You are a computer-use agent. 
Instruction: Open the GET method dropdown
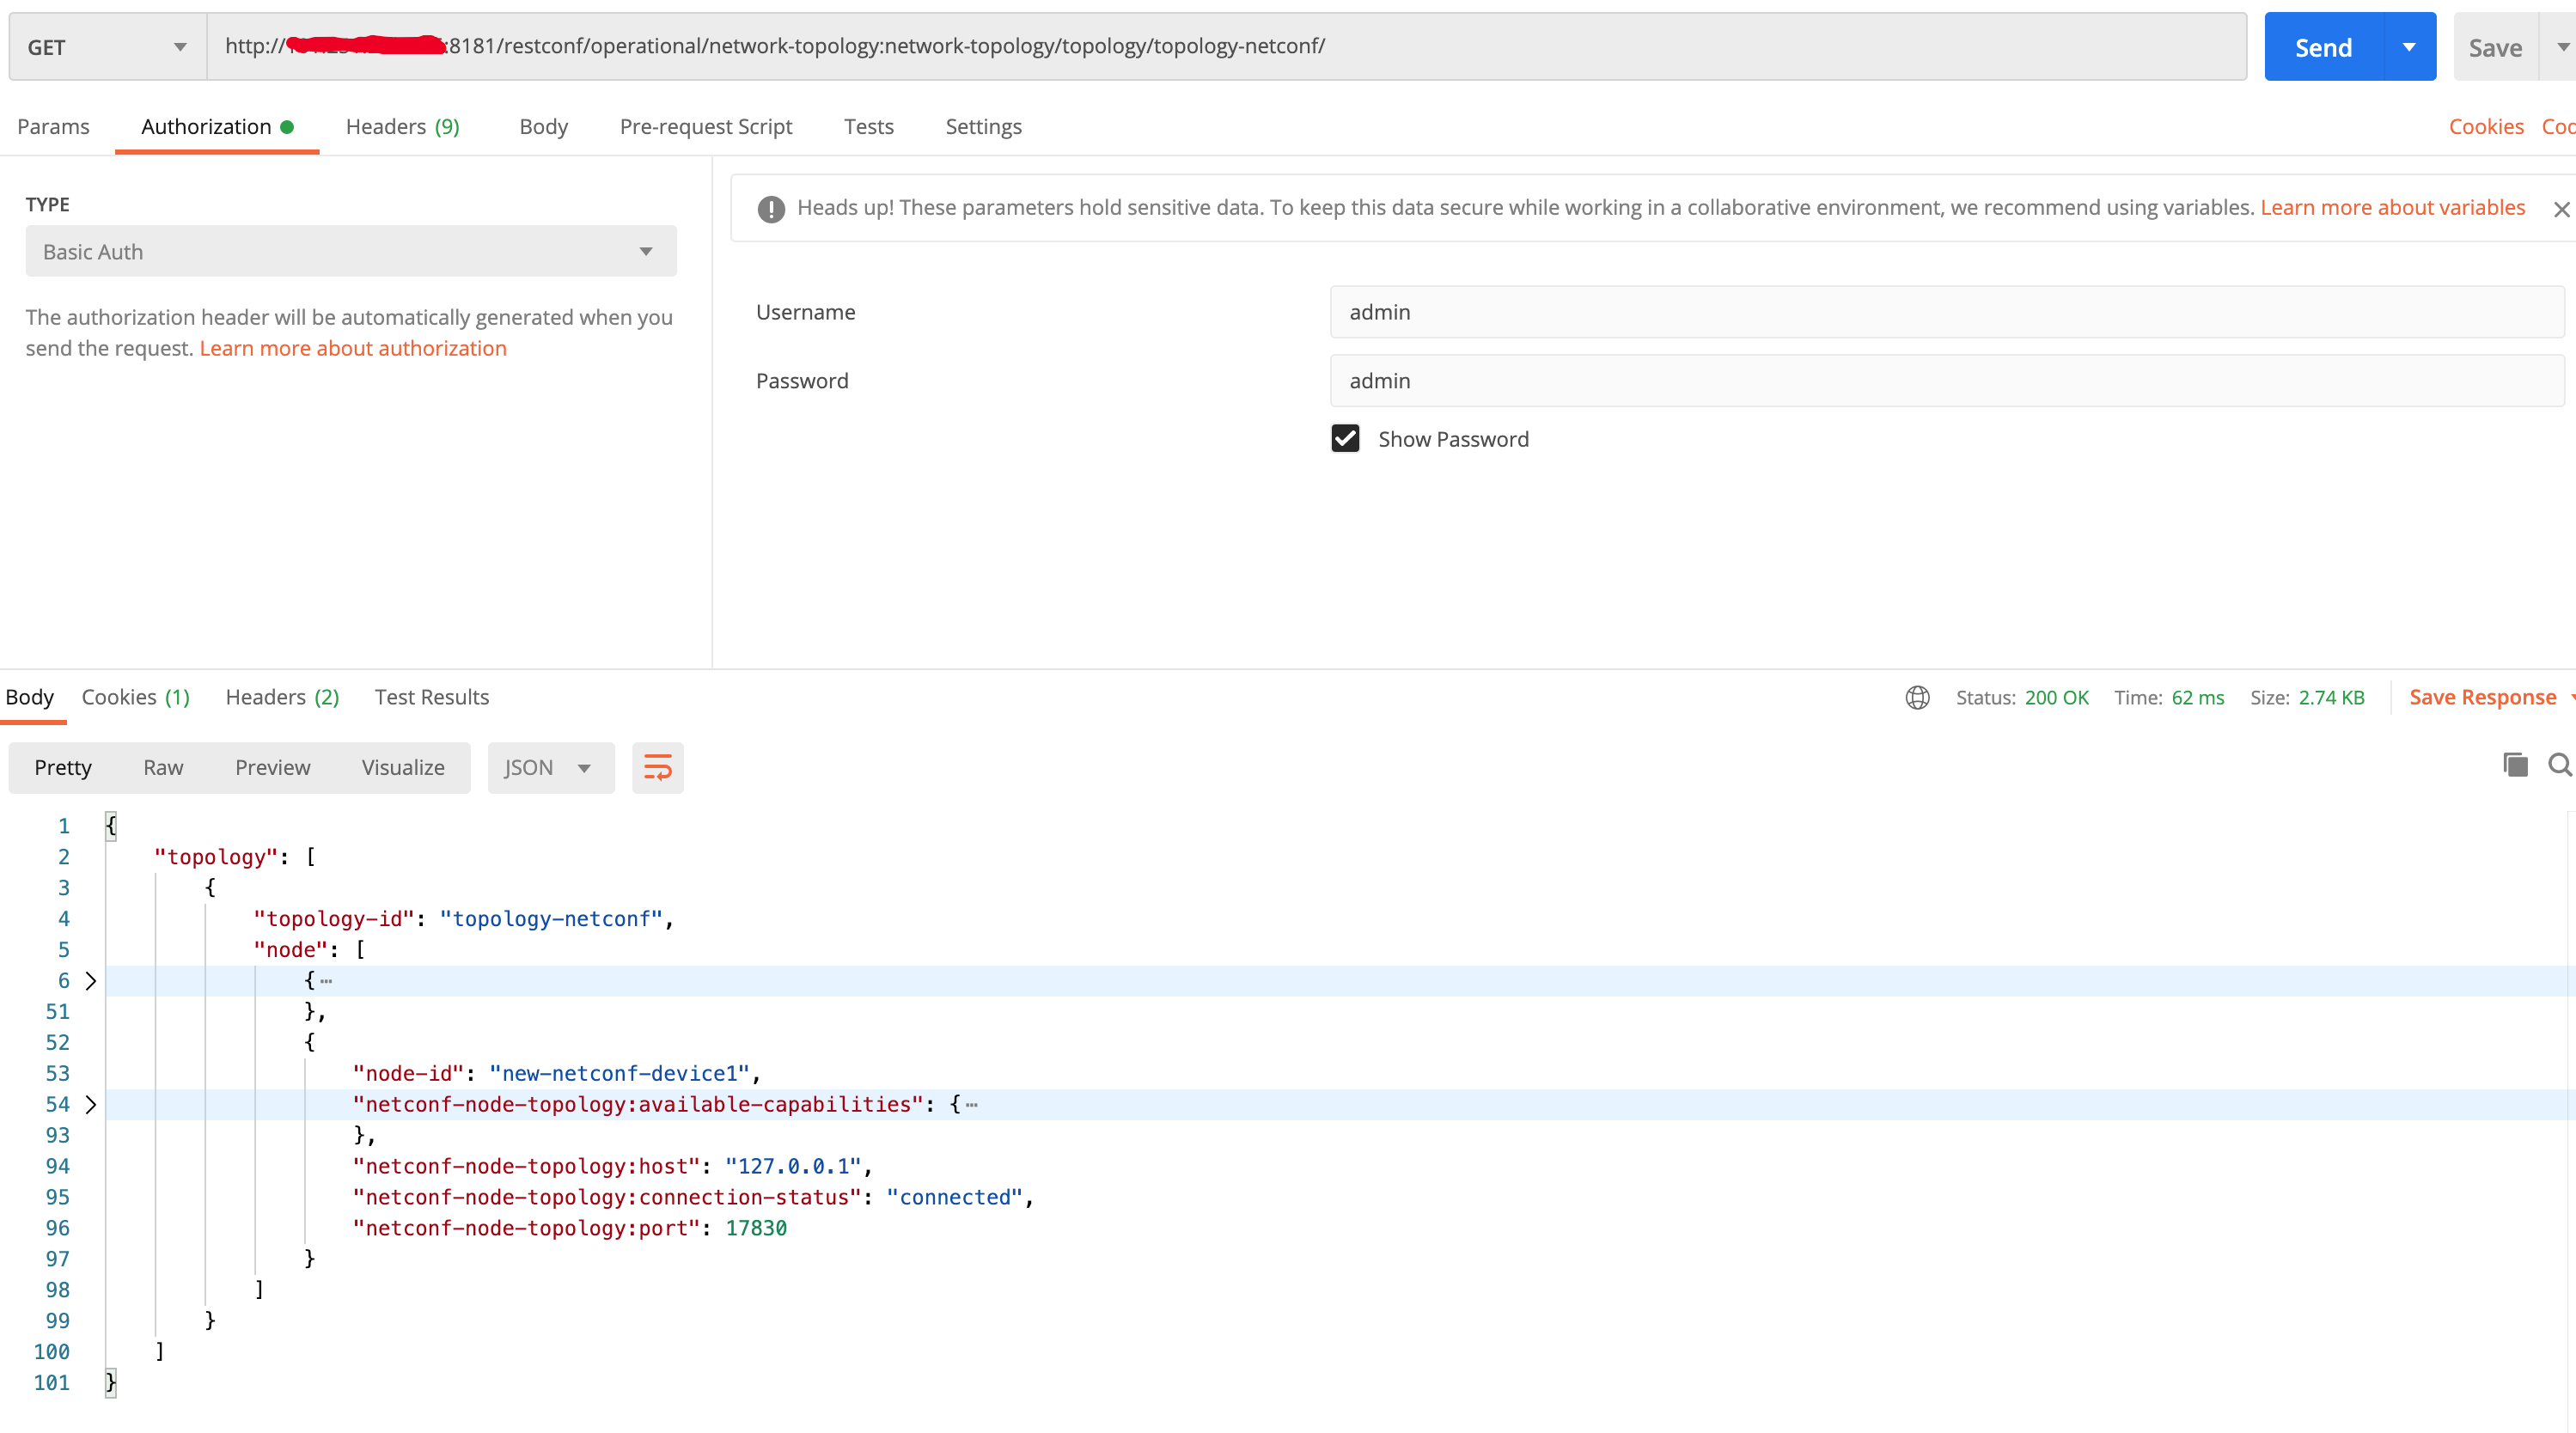click(108, 47)
